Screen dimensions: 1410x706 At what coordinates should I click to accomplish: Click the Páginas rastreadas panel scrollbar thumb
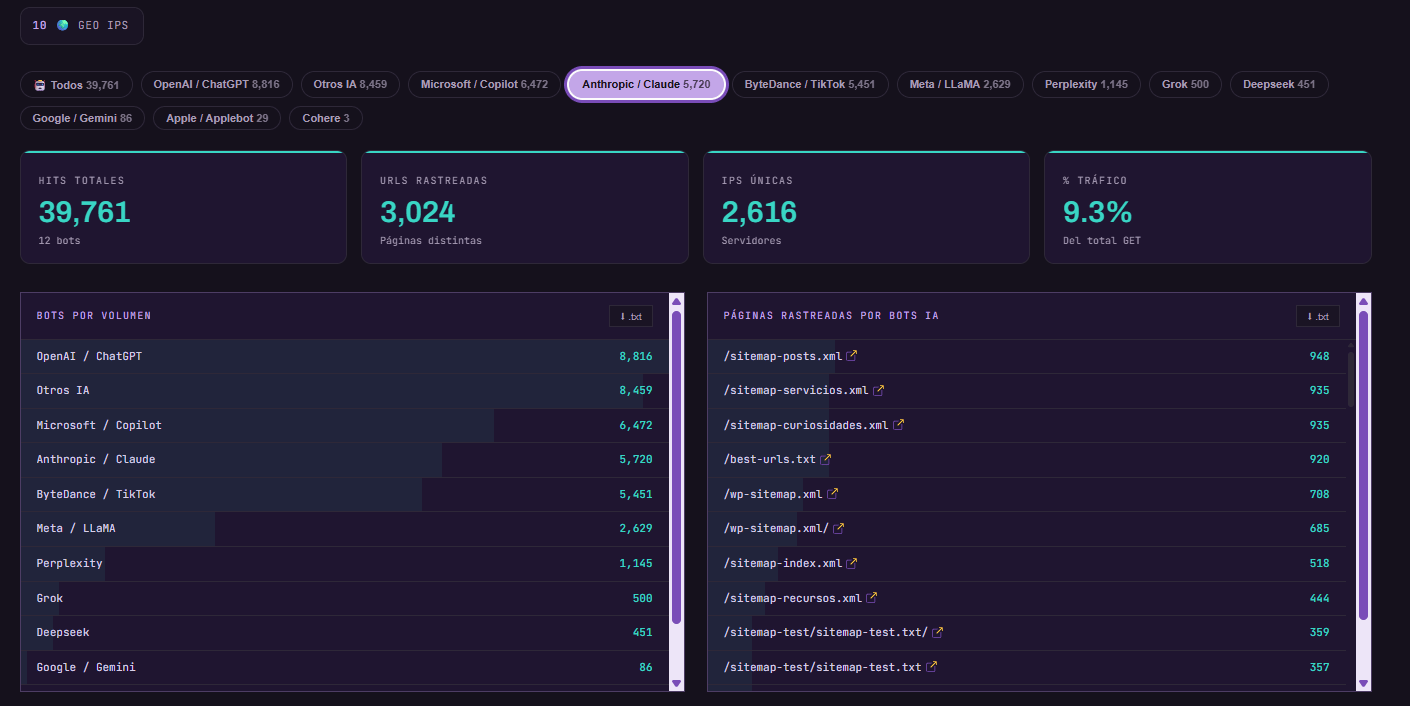click(1364, 467)
